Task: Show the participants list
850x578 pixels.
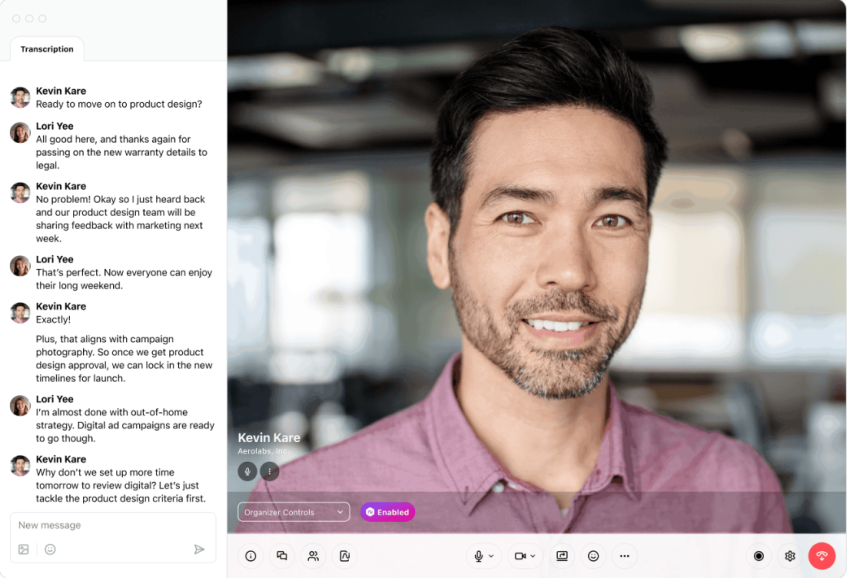Action: [x=313, y=556]
